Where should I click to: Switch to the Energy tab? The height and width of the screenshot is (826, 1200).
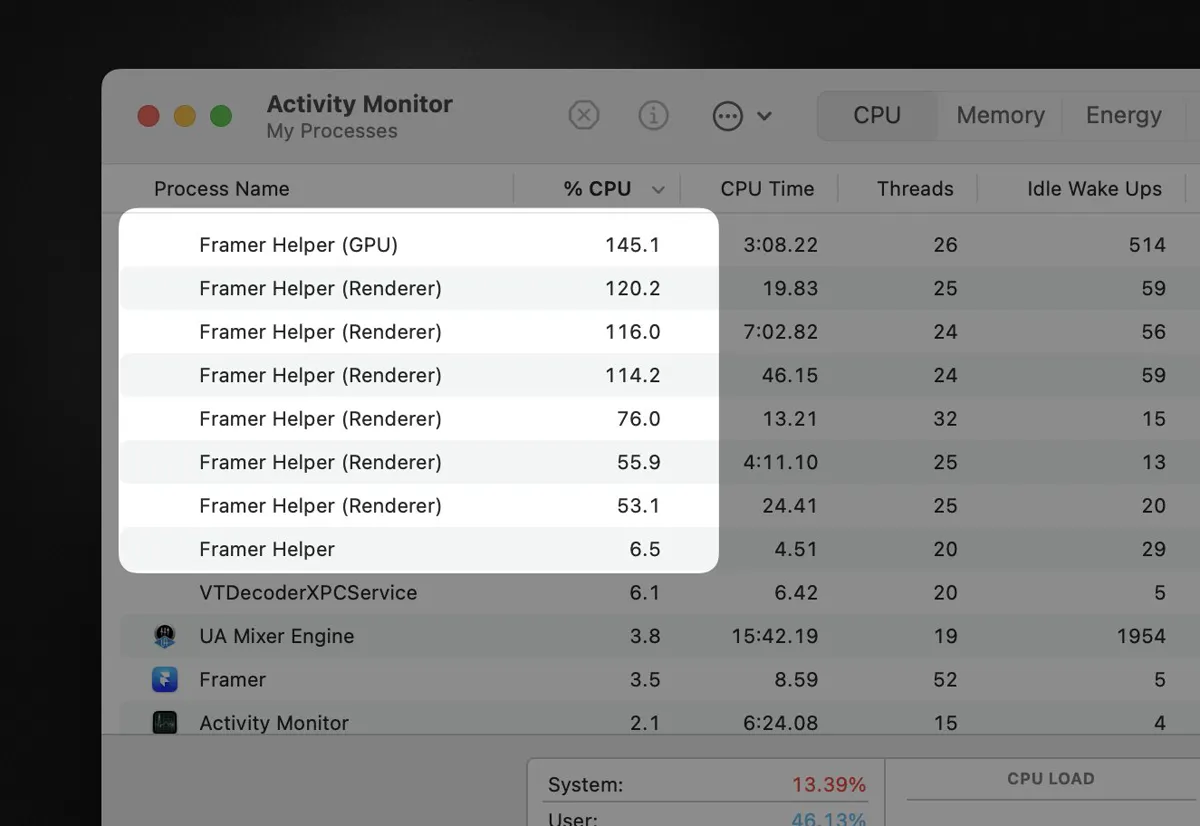coord(1124,116)
